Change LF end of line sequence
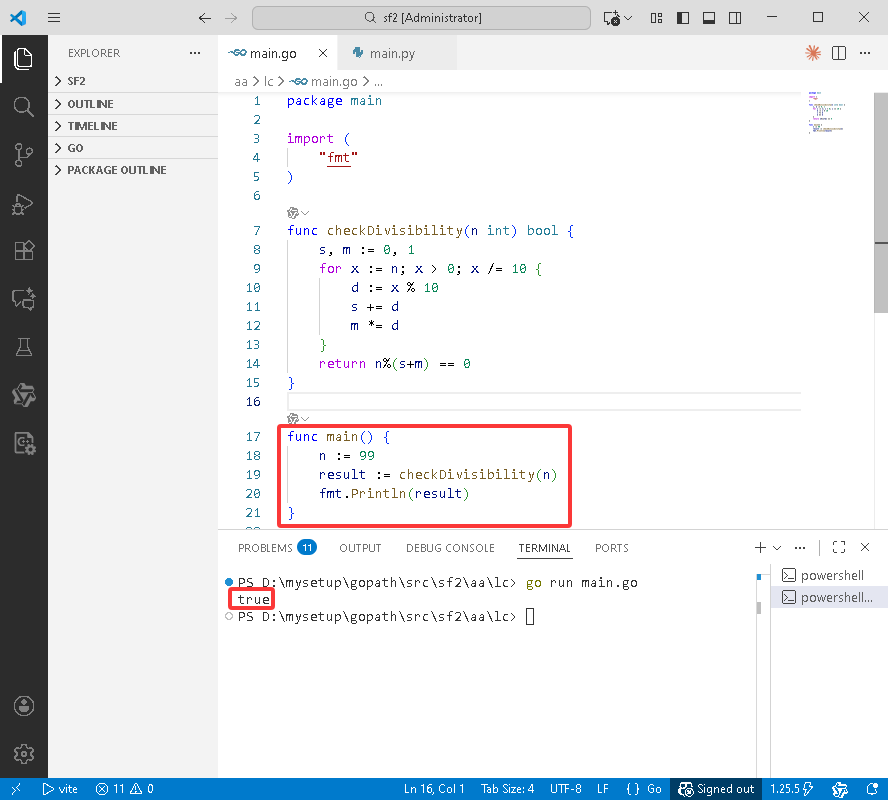Screen dimensions: 888x800 tap(603, 789)
